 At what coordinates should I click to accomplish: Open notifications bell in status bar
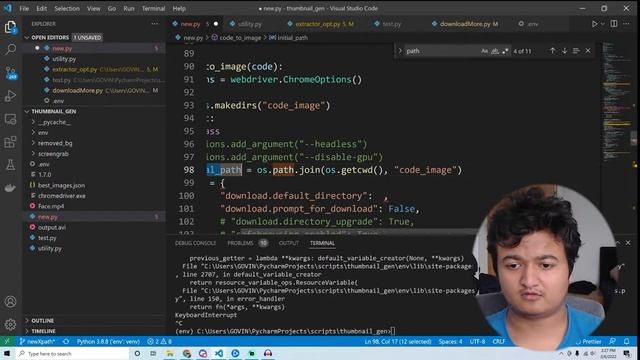627,342
